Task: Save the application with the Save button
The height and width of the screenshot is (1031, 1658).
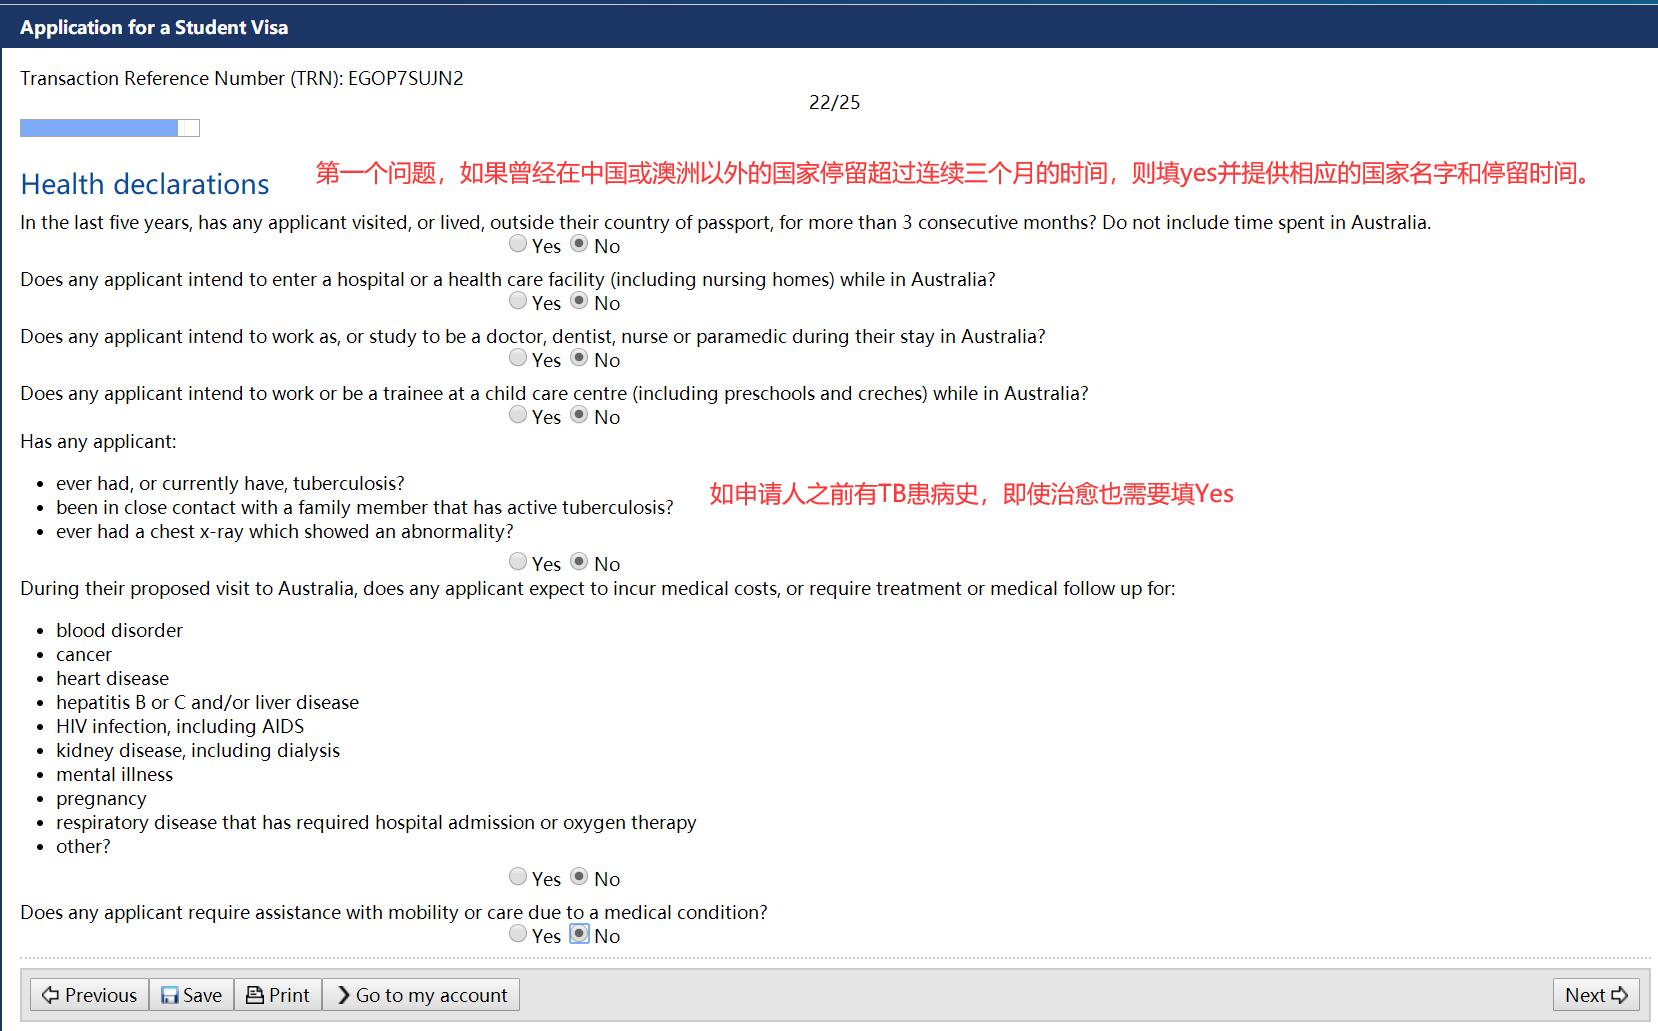Action: coord(192,995)
